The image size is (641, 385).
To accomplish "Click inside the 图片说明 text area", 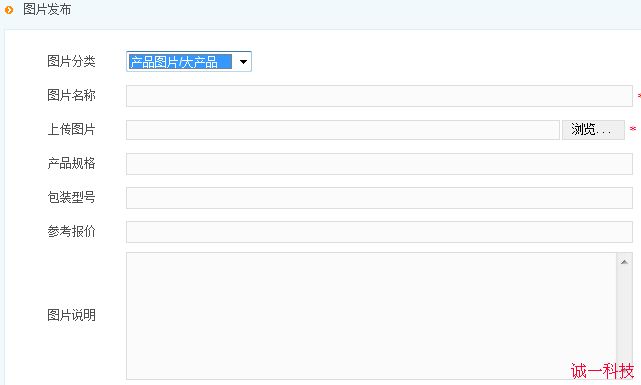I will [x=371, y=316].
